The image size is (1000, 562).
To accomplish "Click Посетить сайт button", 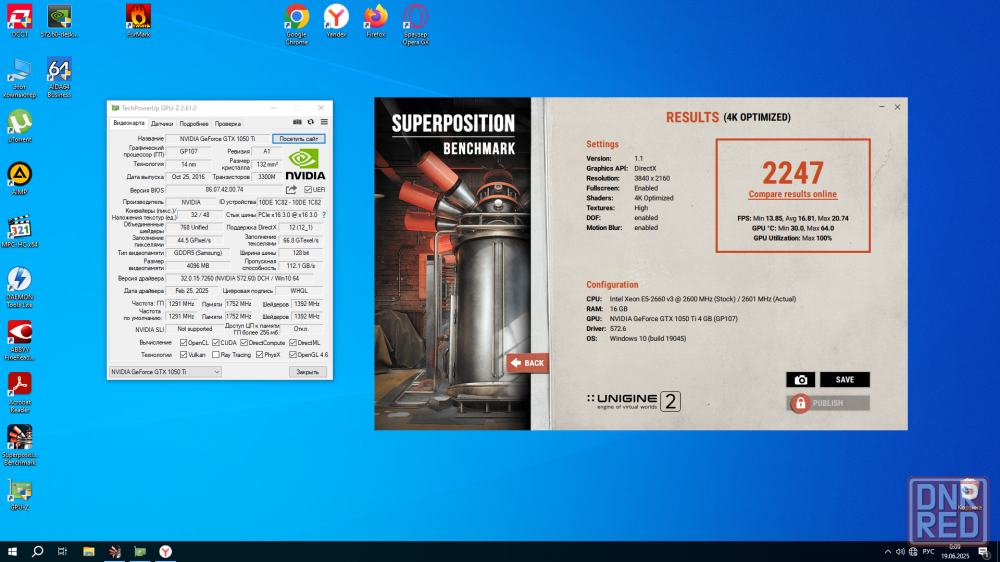I will (298, 138).
